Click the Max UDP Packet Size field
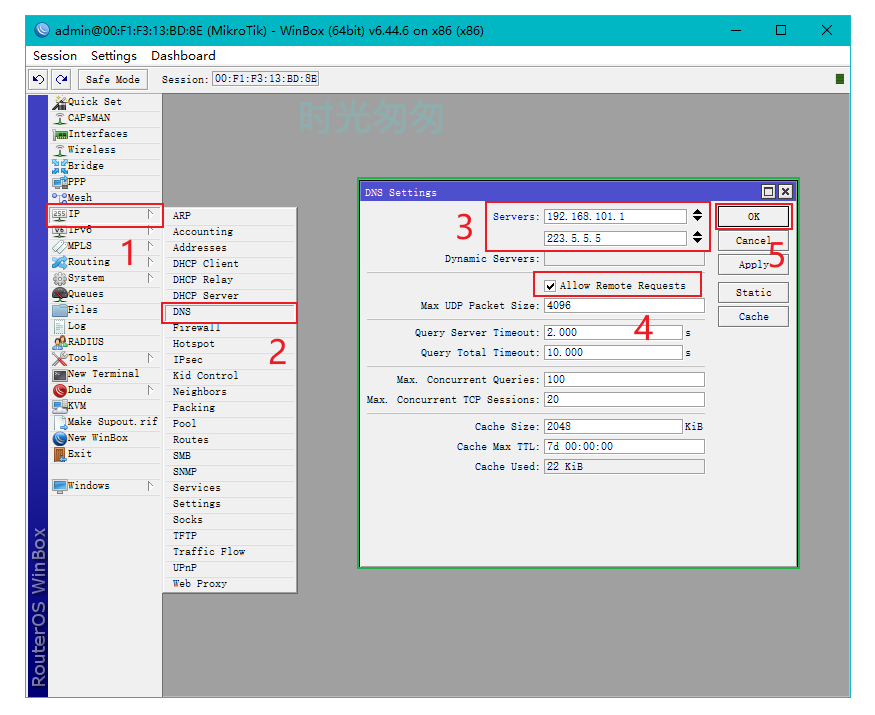 click(x=624, y=305)
